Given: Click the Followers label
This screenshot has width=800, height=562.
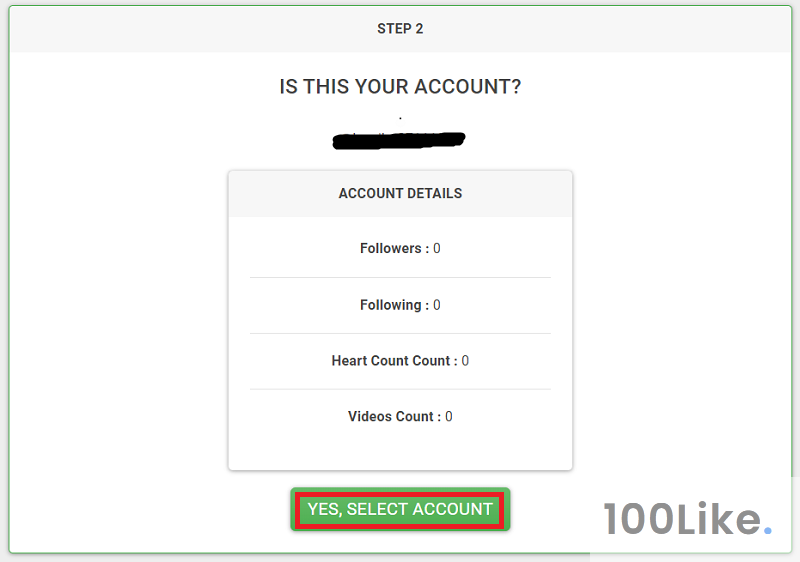Looking at the screenshot, I should click(394, 248).
